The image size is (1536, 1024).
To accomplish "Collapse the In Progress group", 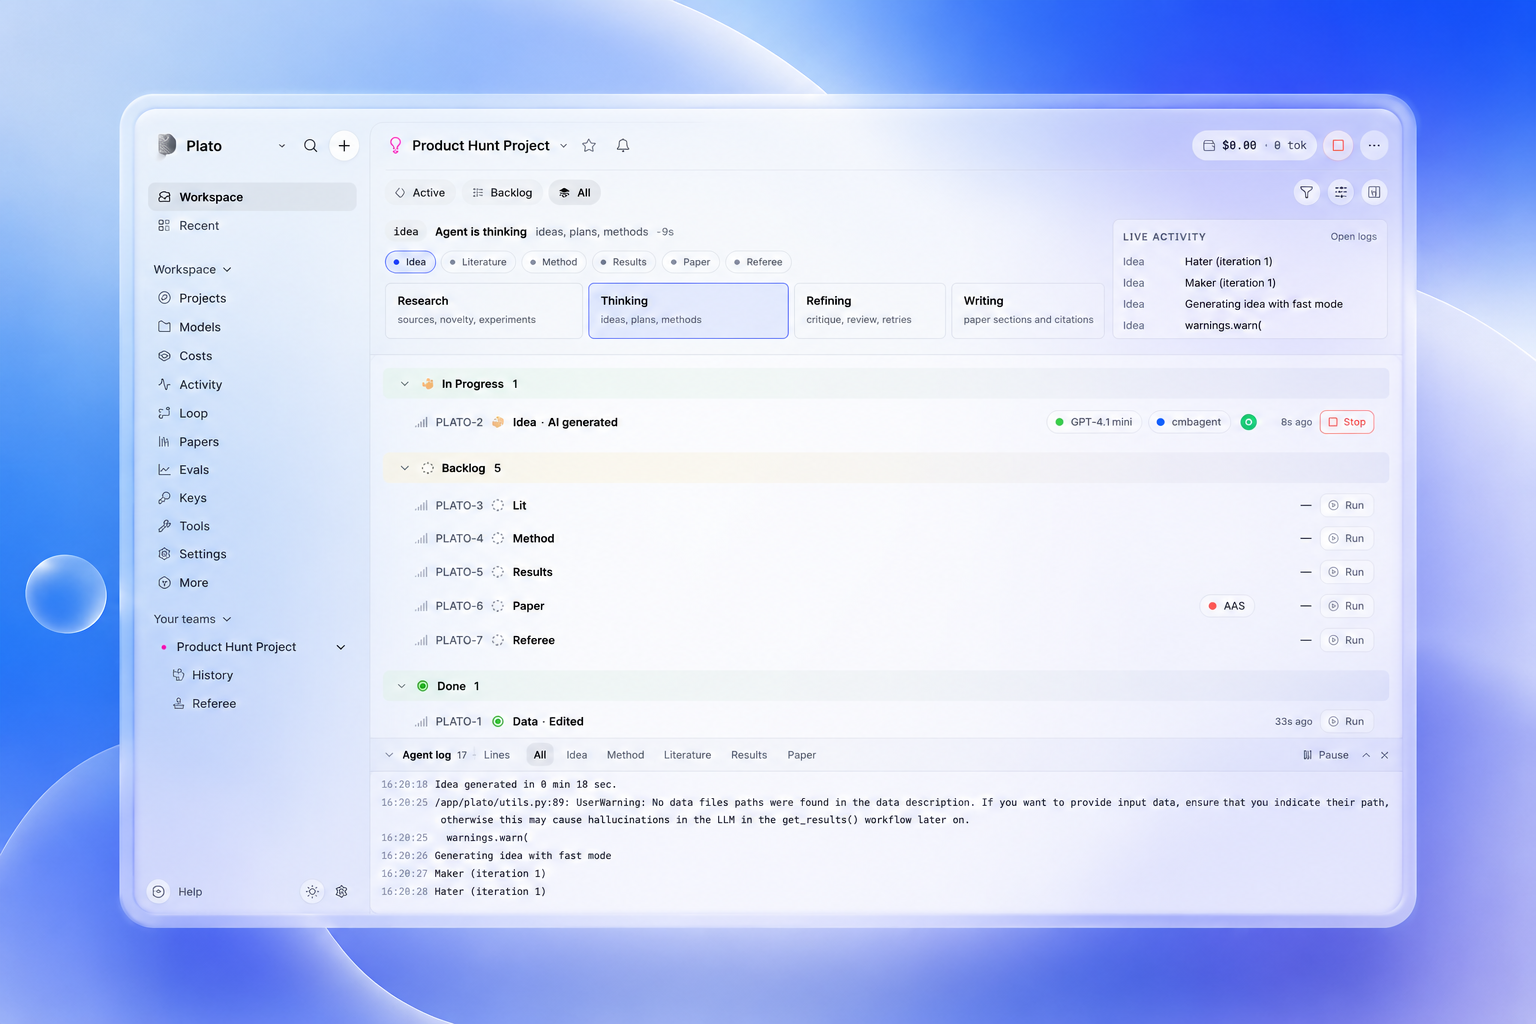I will 405,384.
